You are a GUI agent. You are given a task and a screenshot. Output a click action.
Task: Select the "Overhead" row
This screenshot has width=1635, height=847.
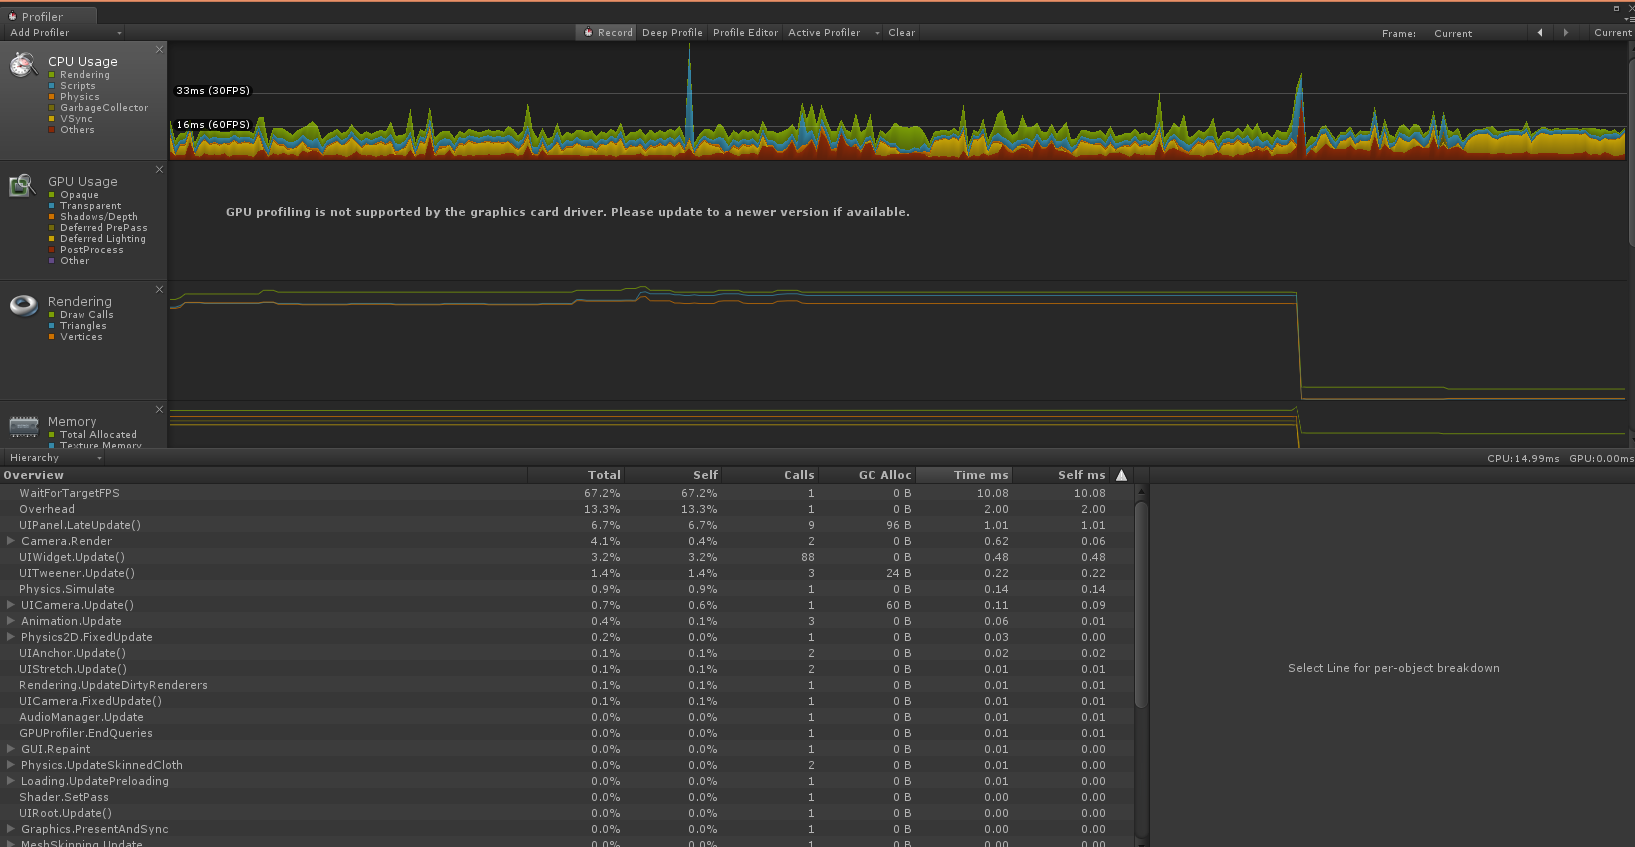[567, 509]
